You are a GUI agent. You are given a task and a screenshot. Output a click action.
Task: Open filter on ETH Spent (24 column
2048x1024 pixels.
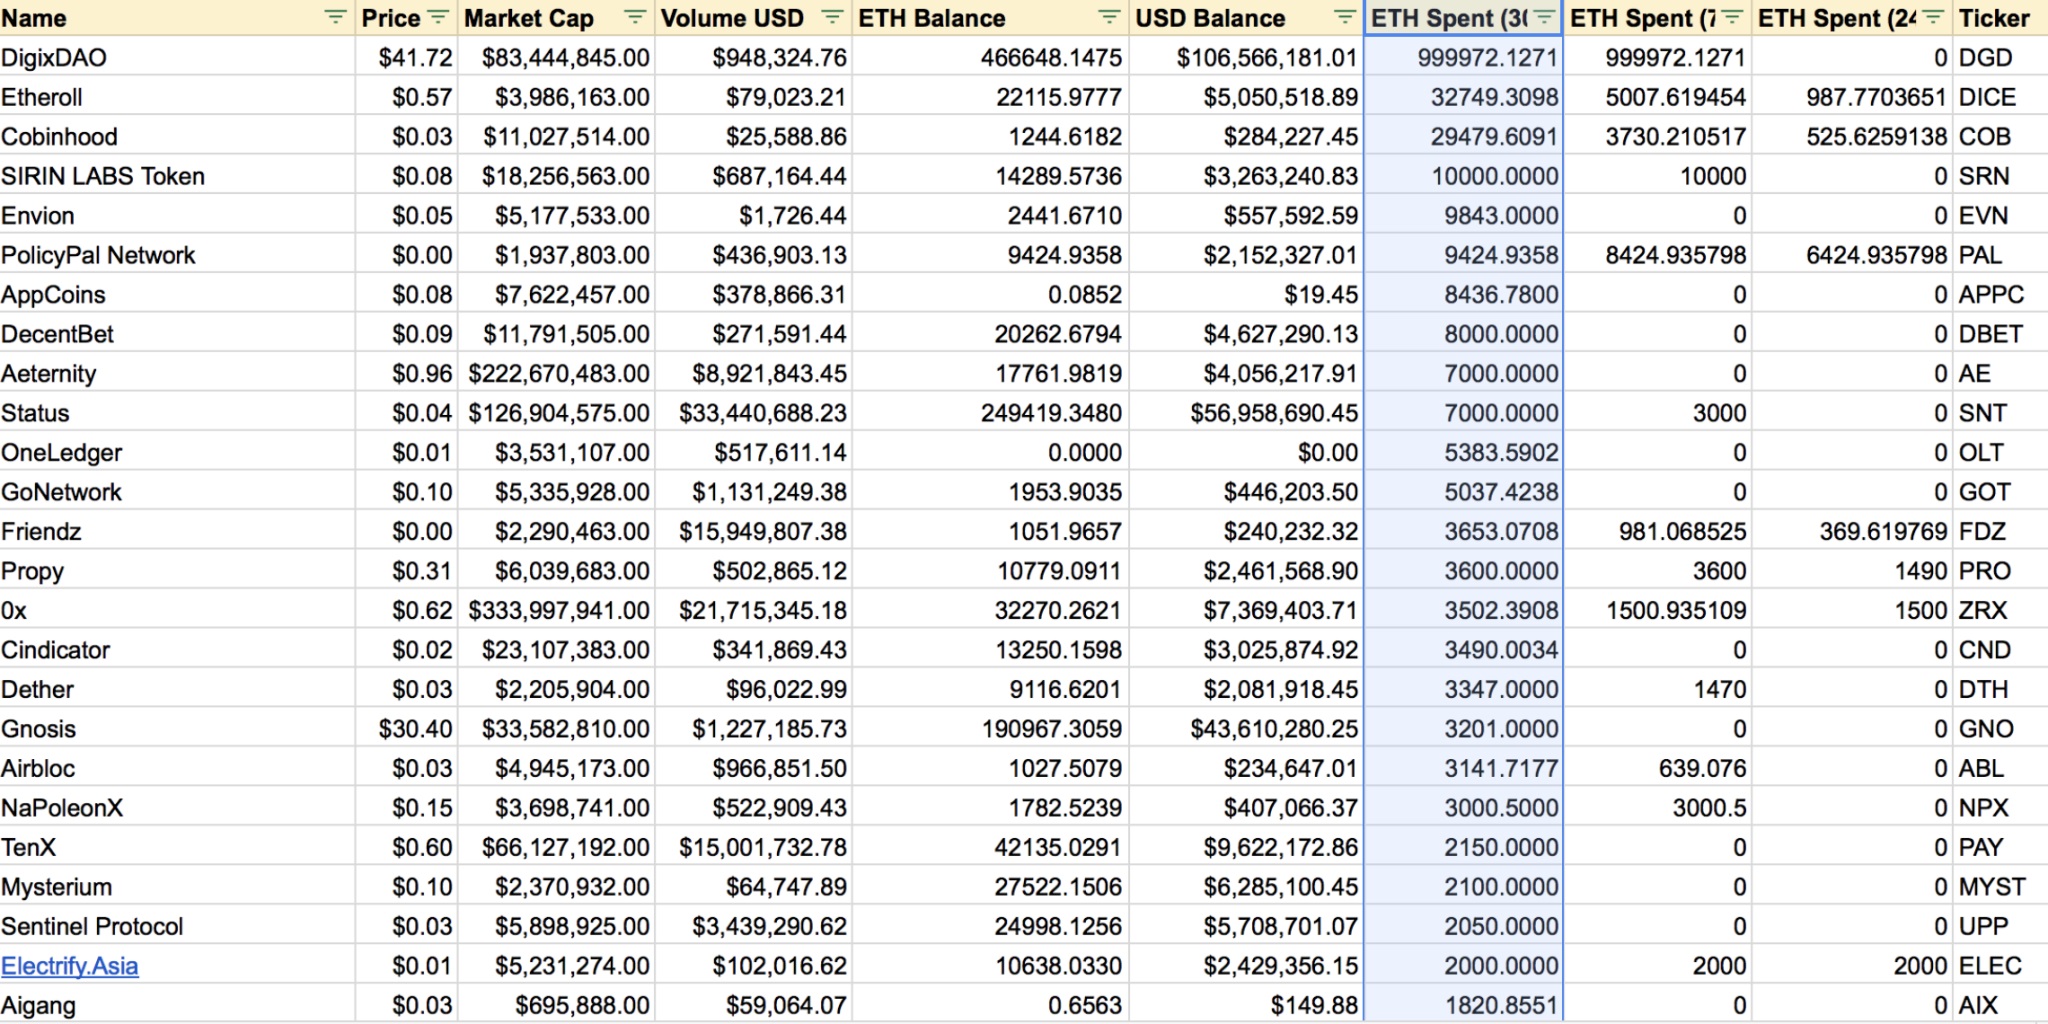1933,17
